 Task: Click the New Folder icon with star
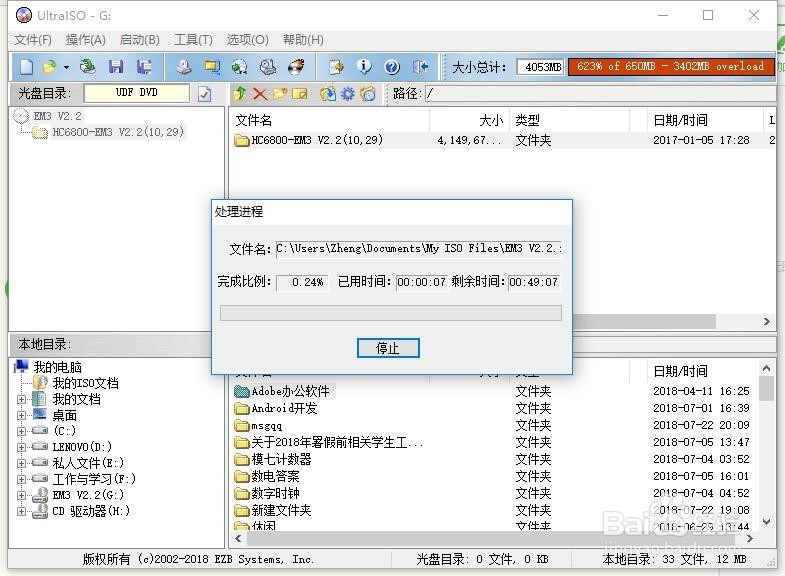click(x=280, y=94)
